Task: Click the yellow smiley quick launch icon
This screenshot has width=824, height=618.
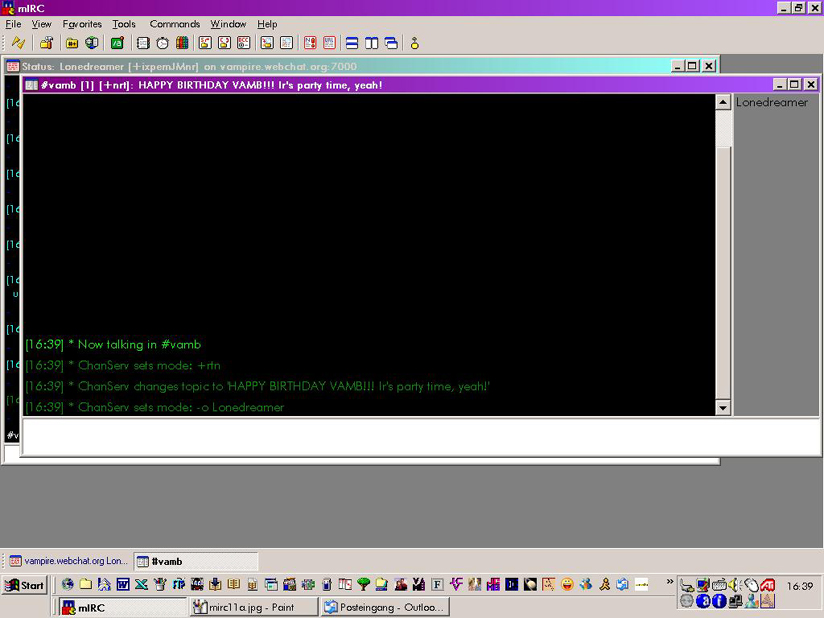Action: click(567, 584)
